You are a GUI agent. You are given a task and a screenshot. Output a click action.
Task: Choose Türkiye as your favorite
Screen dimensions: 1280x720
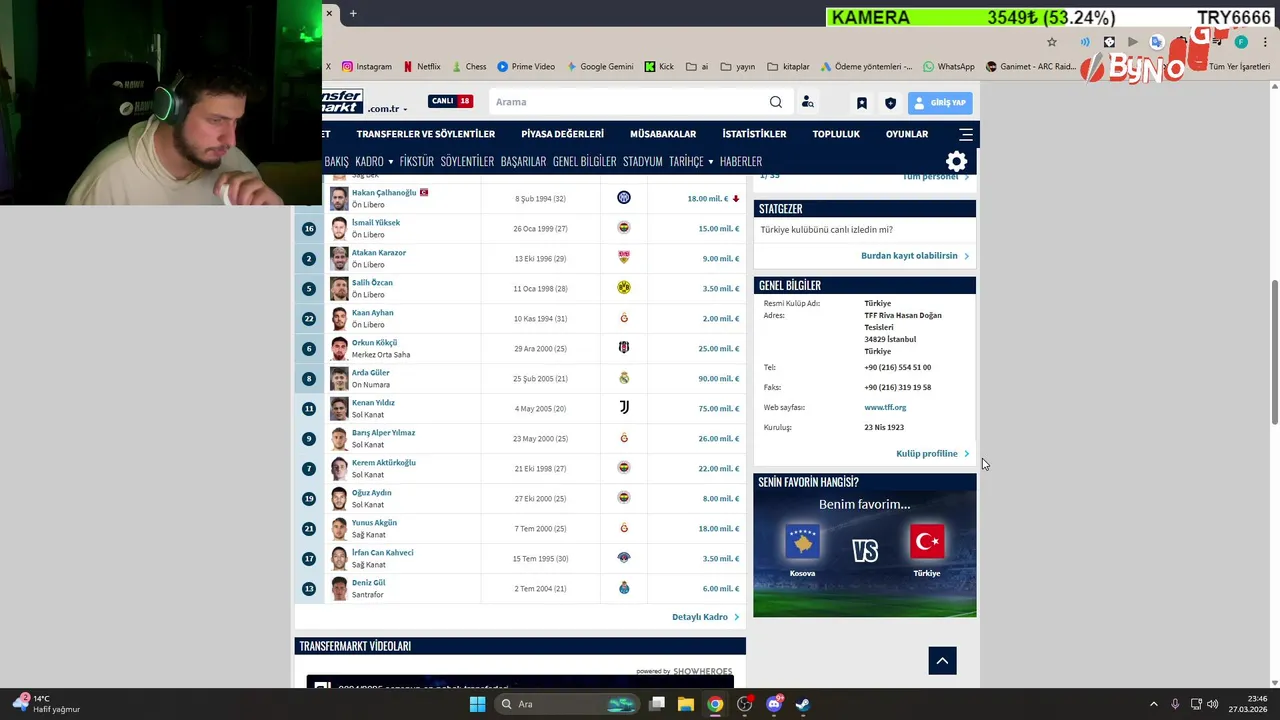pos(927,550)
